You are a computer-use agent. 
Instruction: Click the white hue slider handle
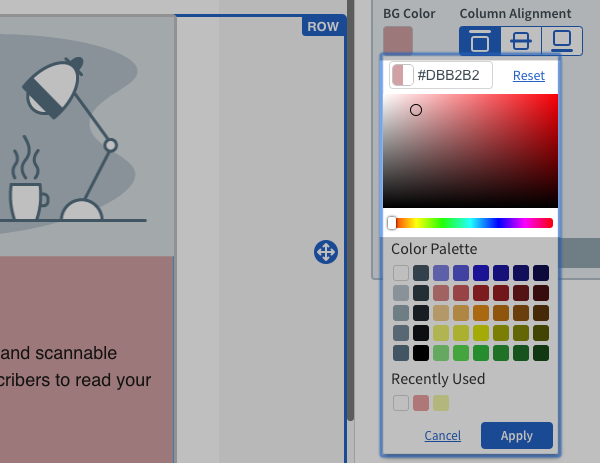point(392,223)
